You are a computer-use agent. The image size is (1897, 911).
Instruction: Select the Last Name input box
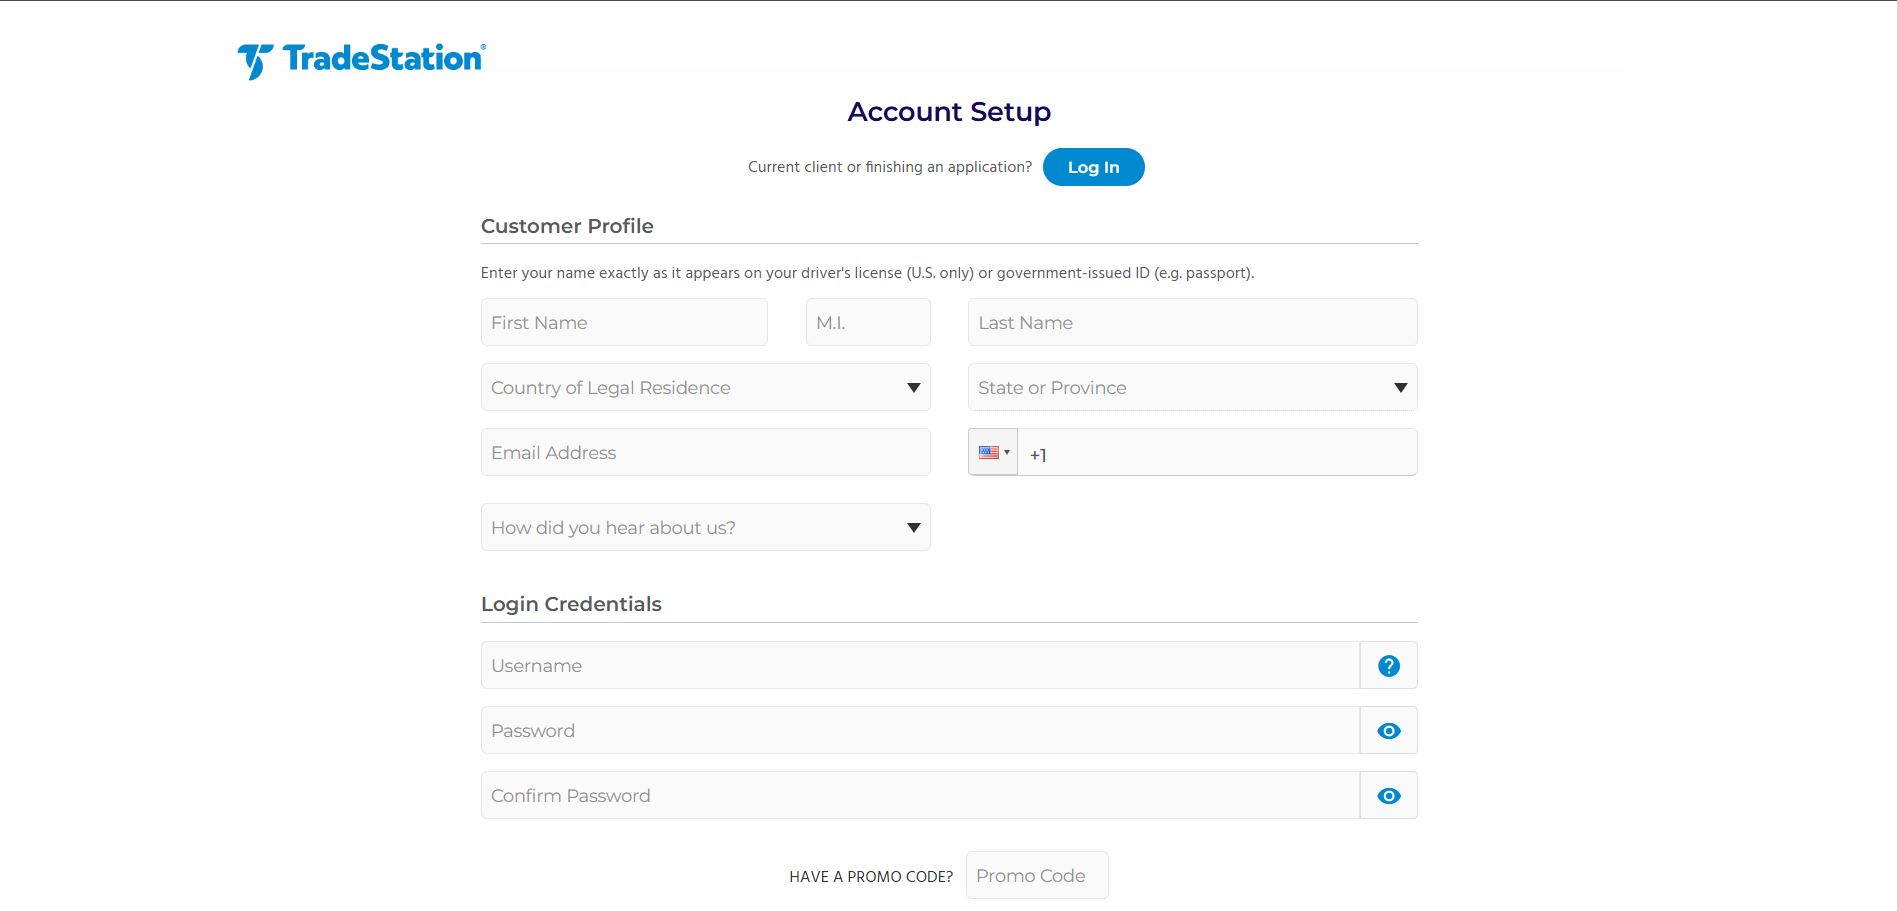pos(1192,323)
